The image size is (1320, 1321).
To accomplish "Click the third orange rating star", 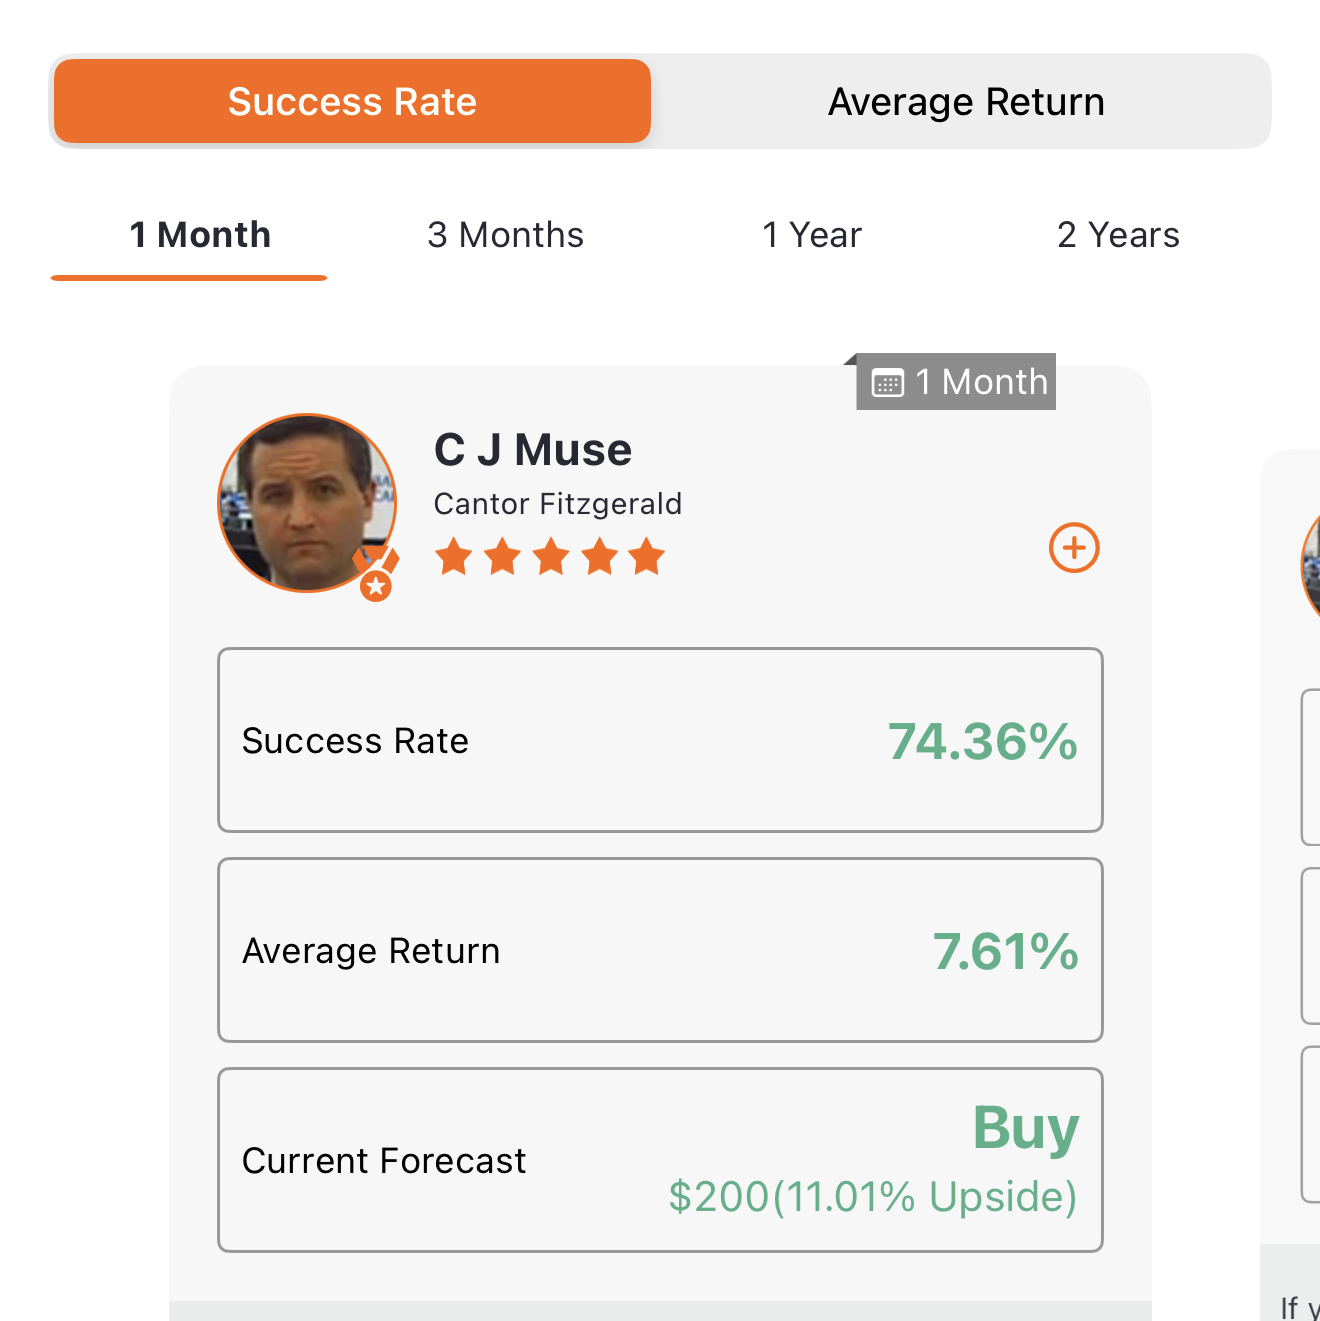I will point(551,556).
